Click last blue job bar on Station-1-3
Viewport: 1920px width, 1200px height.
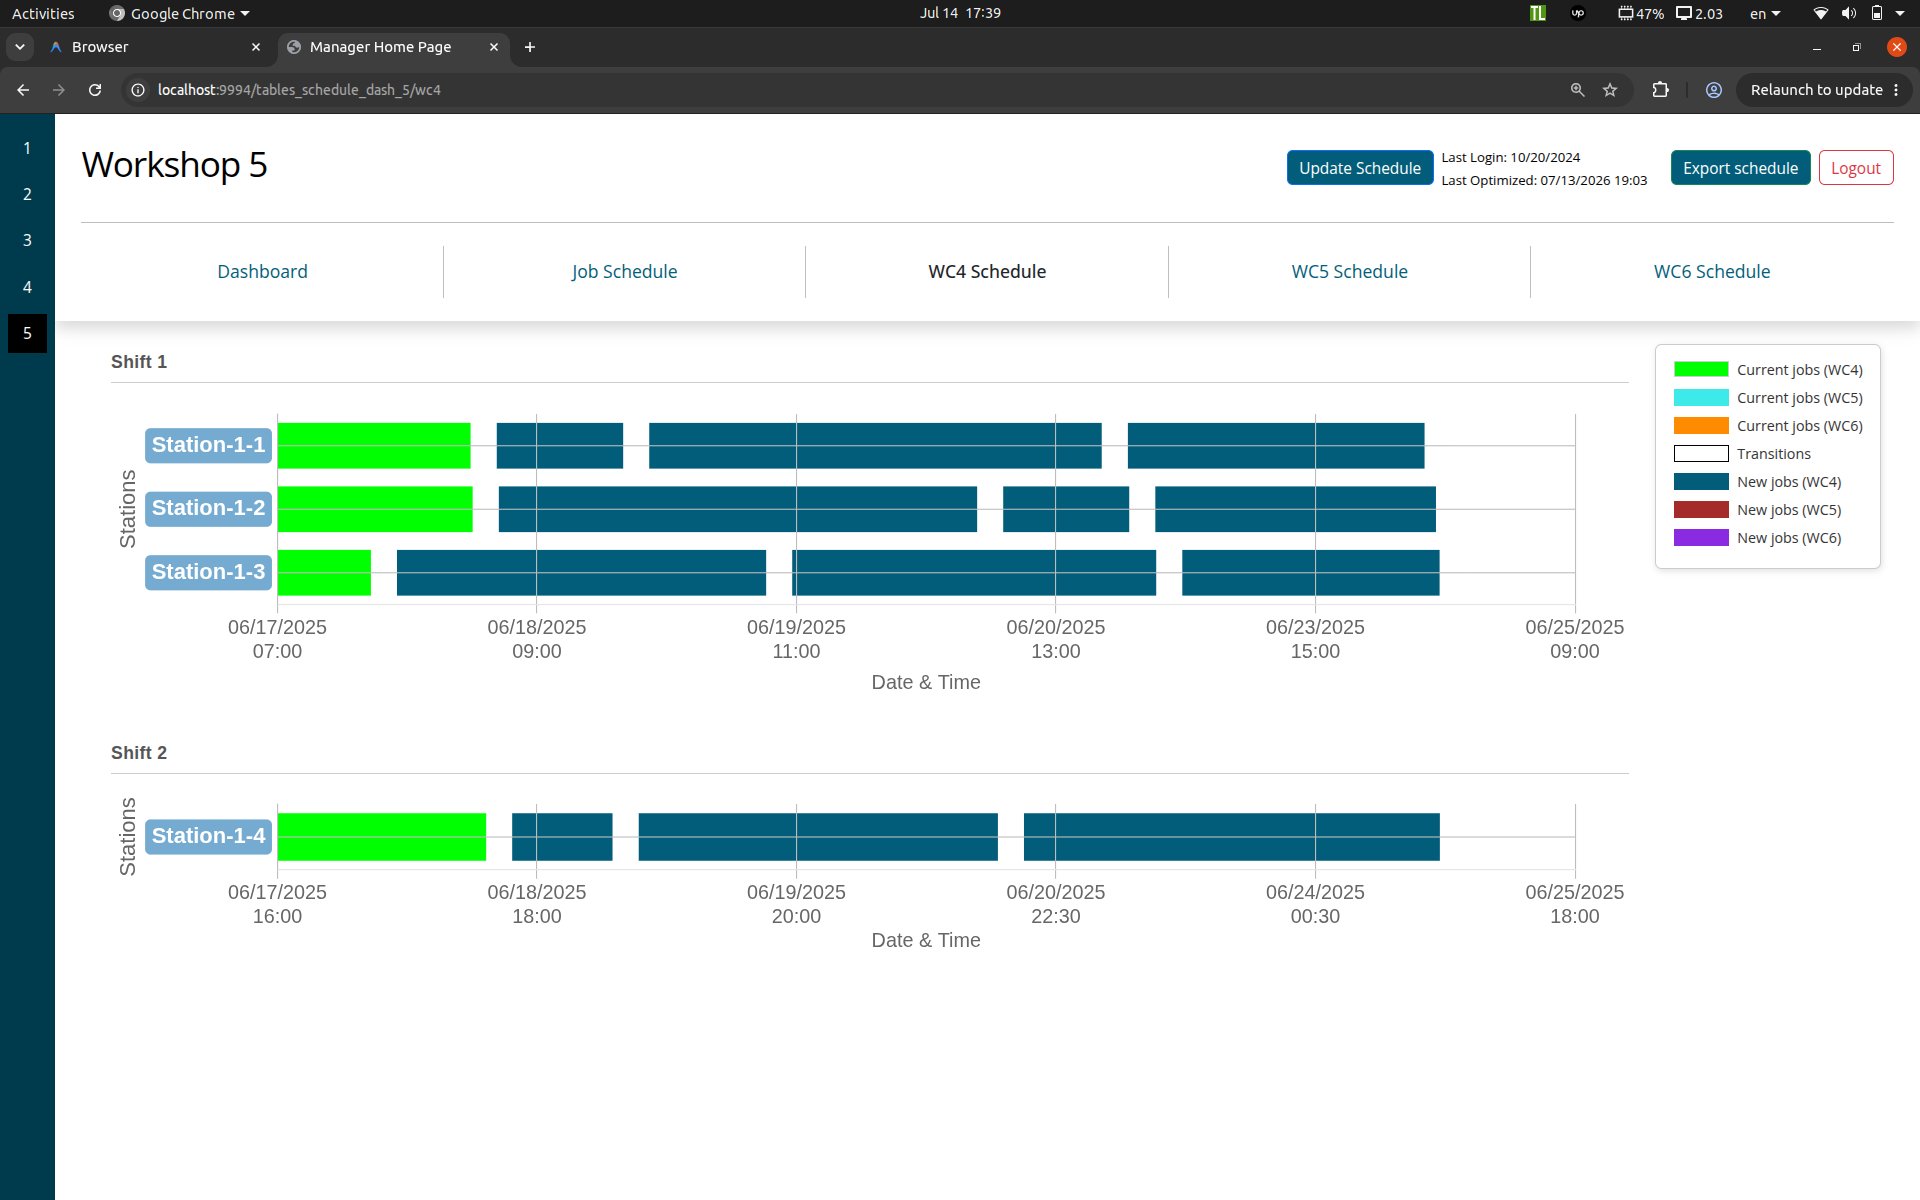pos(1311,572)
